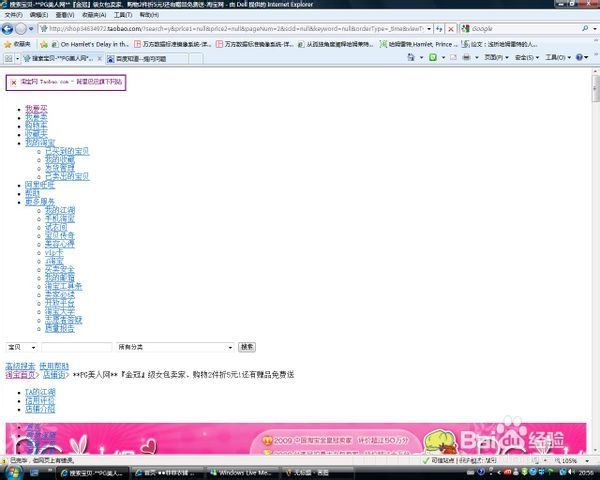Click the green feeds icon in command bar
Screen dimensions: 600x480
pyautogui.click(x=433, y=57)
